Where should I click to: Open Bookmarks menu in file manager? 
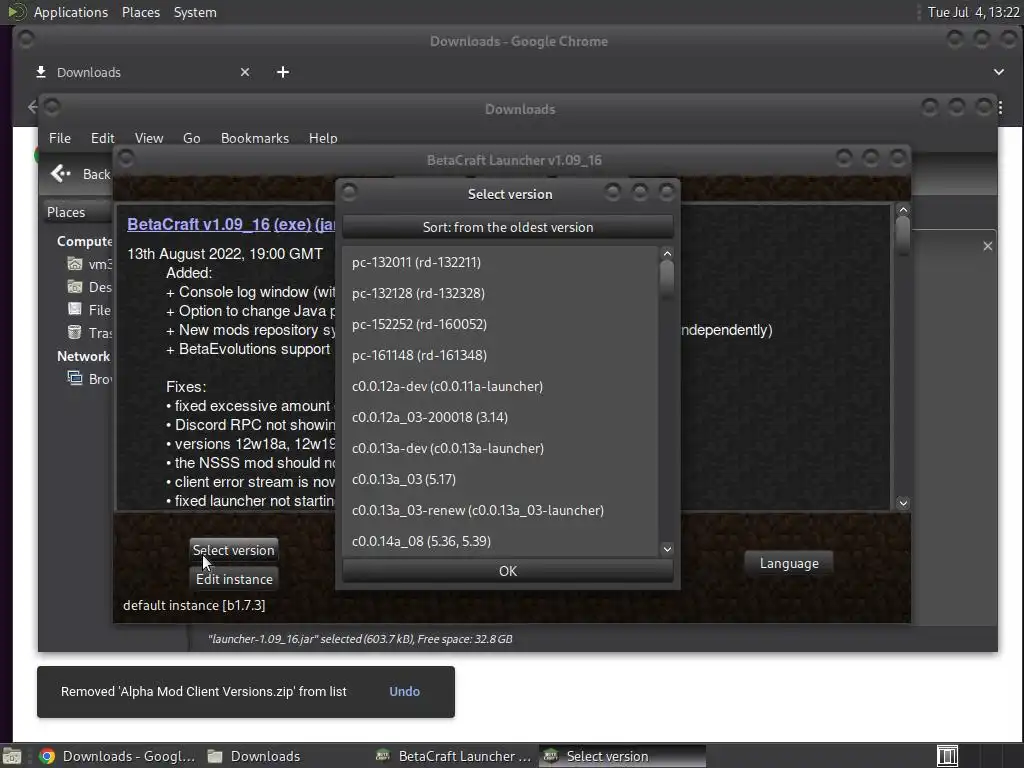(255, 138)
